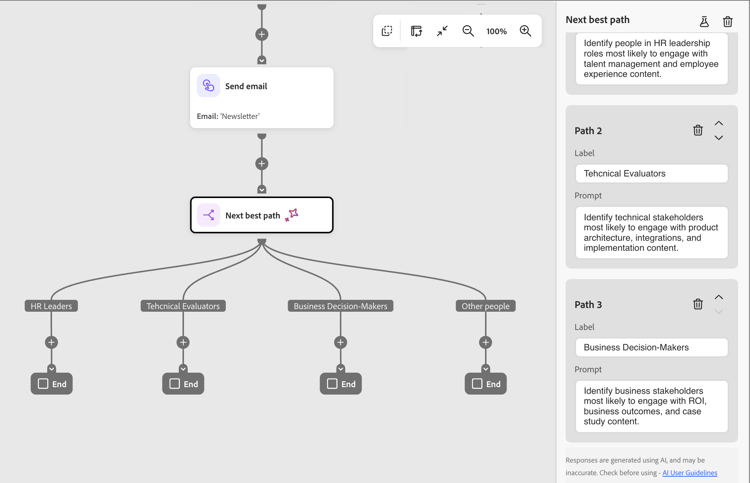The width and height of the screenshot is (750, 483).
Task: Click the 100% zoom level value
Action: [496, 32]
